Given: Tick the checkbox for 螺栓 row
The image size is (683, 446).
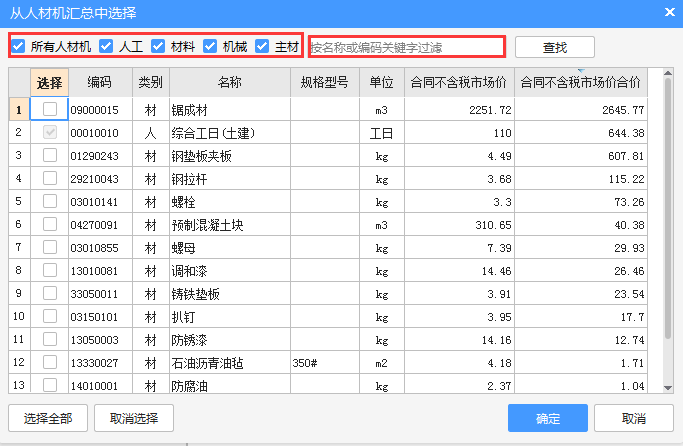Looking at the screenshot, I should pos(50,201).
